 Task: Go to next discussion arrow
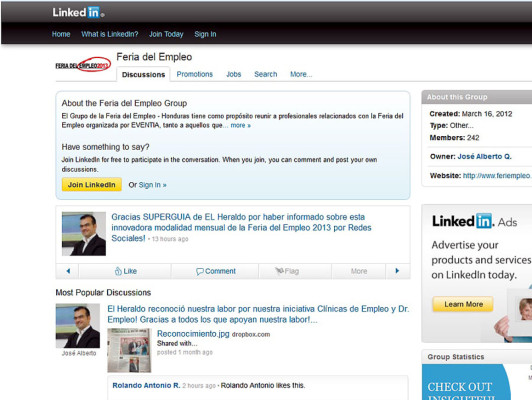[397, 271]
